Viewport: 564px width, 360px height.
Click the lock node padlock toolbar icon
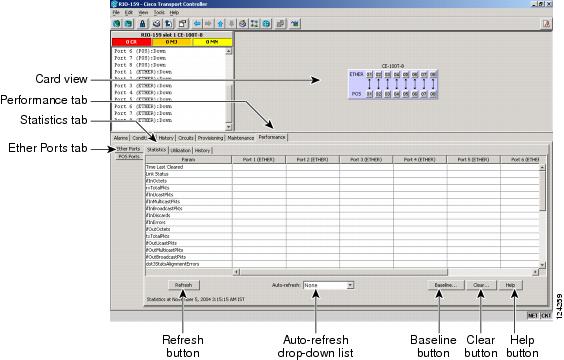pos(142,24)
